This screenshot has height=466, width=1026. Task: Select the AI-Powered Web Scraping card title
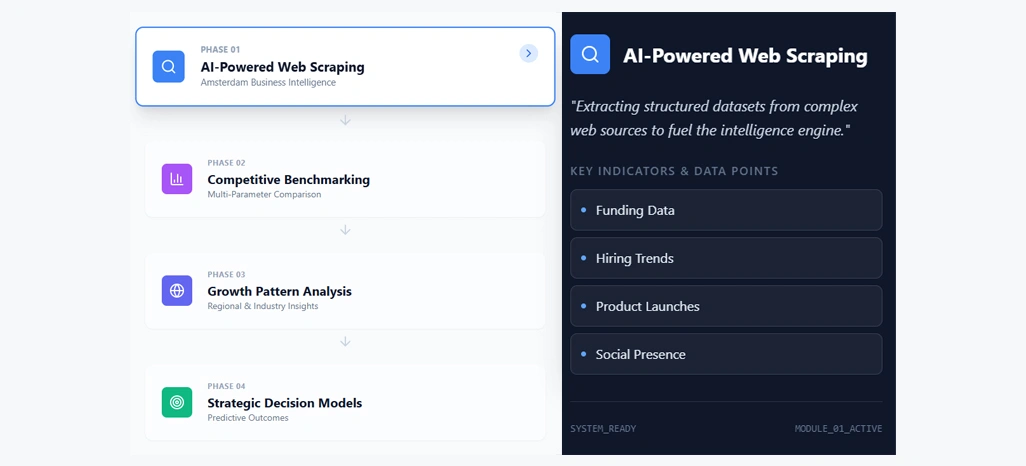click(282, 67)
